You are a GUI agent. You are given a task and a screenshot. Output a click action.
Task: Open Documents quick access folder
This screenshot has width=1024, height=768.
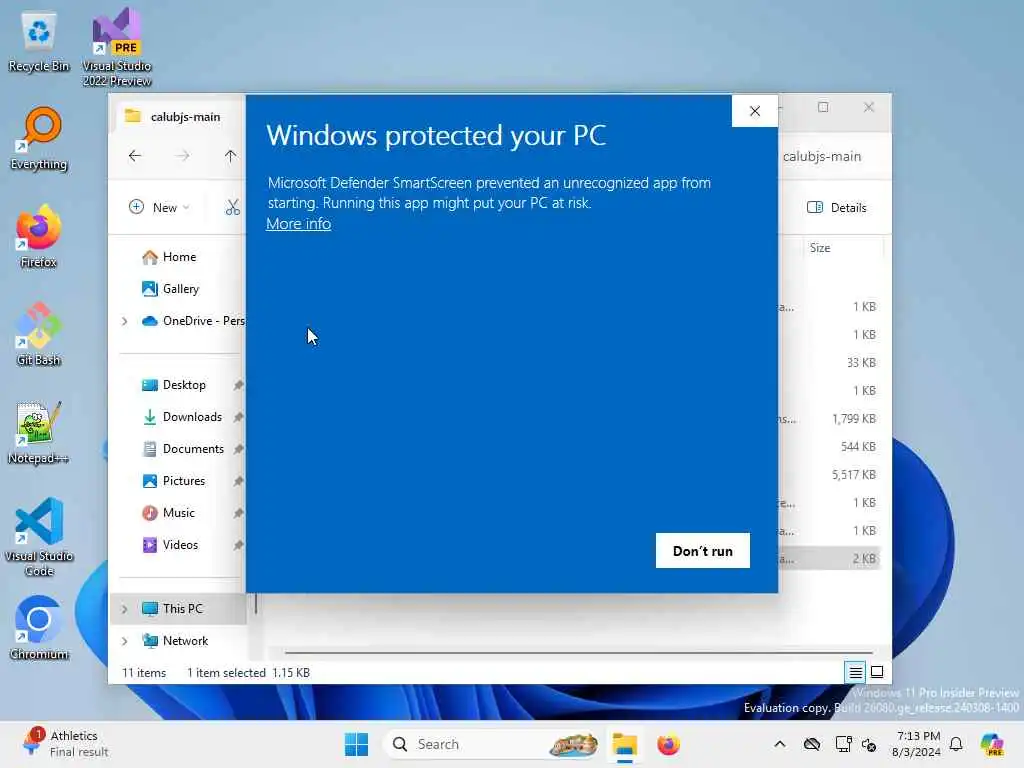(x=183, y=449)
